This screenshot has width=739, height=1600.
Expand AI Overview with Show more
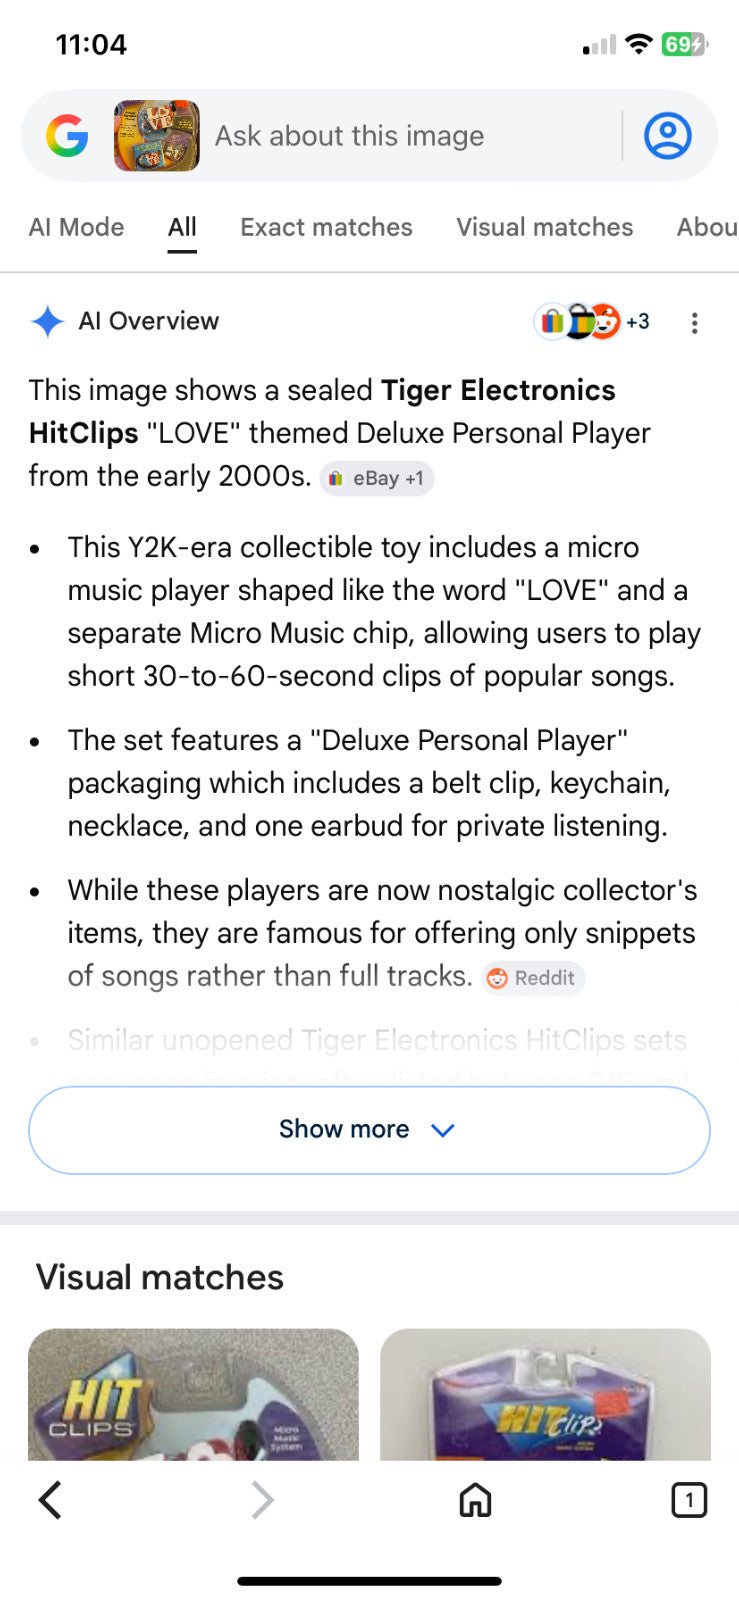369,1130
